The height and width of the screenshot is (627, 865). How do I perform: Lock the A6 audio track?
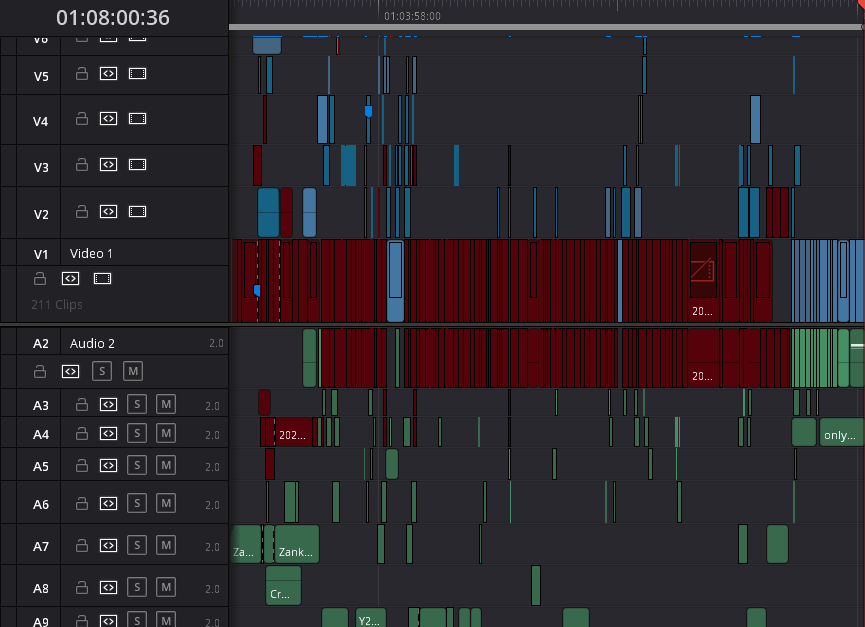tap(82, 503)
